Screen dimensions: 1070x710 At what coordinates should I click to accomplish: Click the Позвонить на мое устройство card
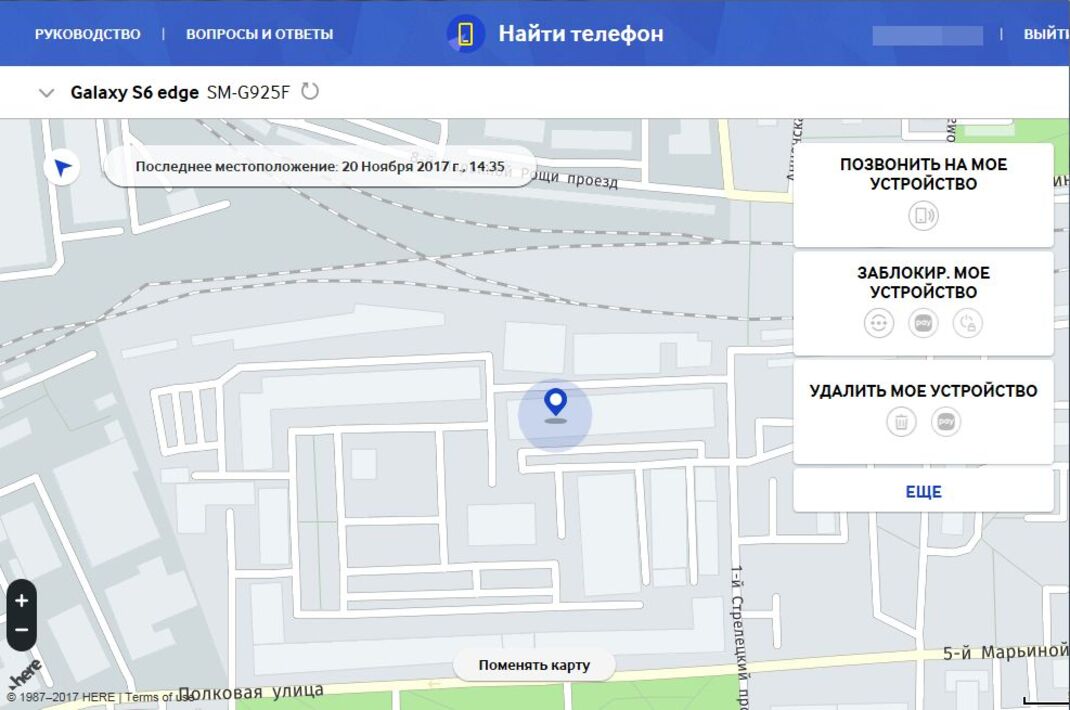click(x=923, y=175)
